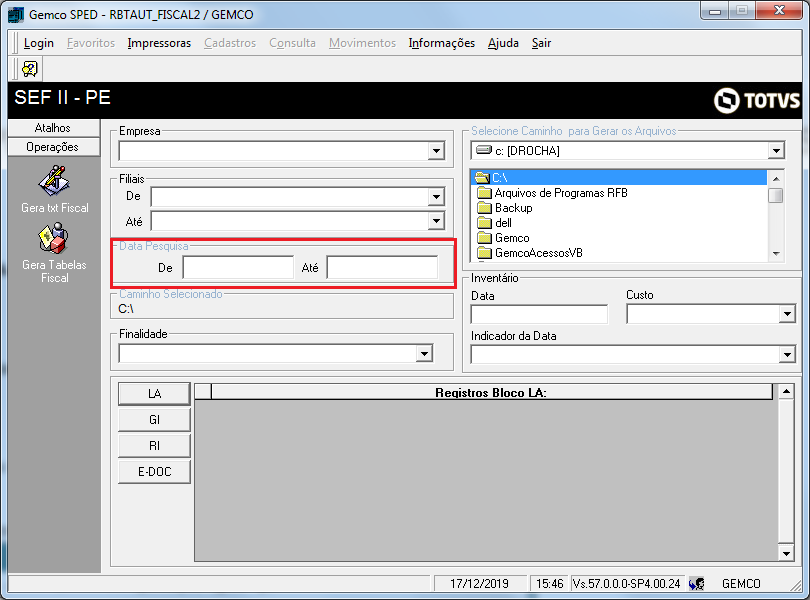The width and height of the screenshot is (810, 600).
Task: Select the Gemco folder
Action: point(504,238)
